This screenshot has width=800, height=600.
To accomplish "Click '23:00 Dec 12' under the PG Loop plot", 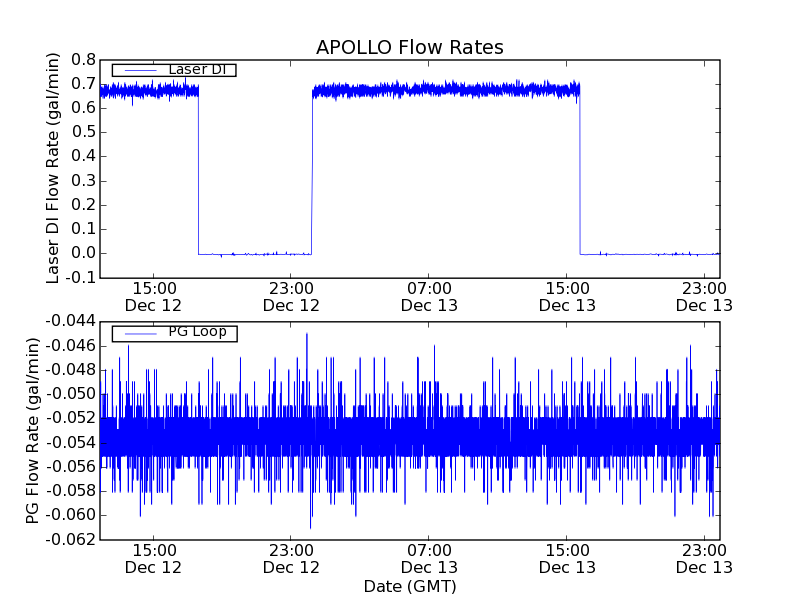I will coord(291,559).
